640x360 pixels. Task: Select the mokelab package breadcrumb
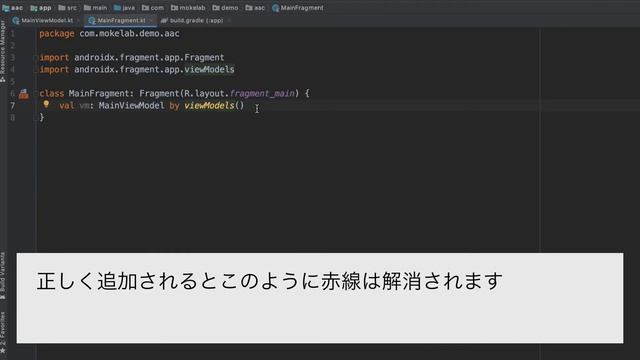click(188, 8)
